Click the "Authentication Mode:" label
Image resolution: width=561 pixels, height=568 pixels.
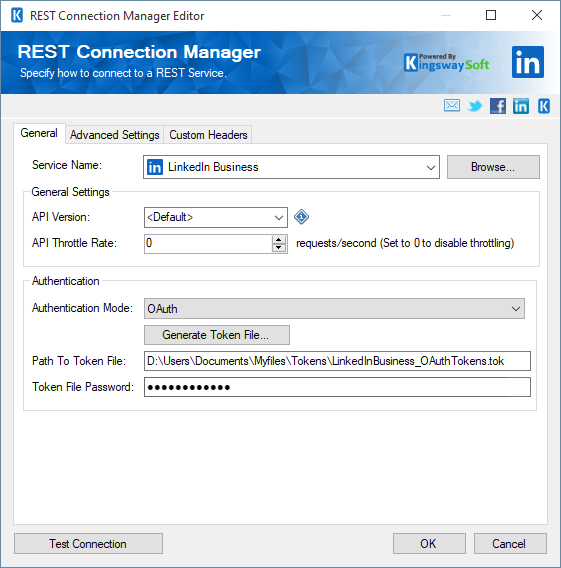(82, 308)
